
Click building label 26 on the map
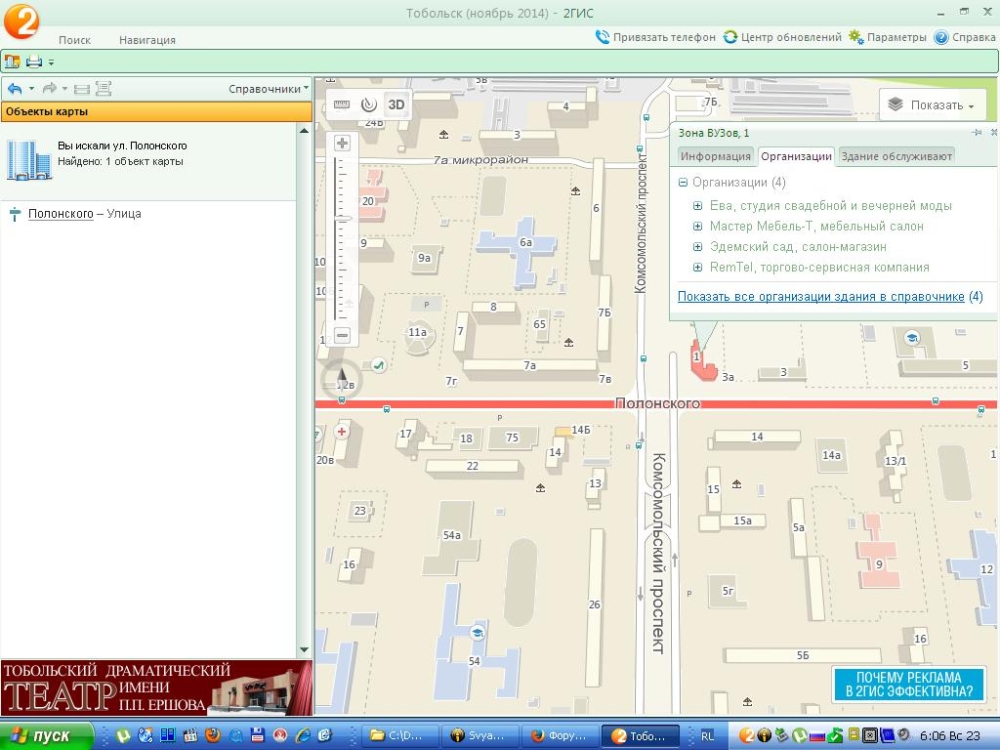tap(594, 604)
